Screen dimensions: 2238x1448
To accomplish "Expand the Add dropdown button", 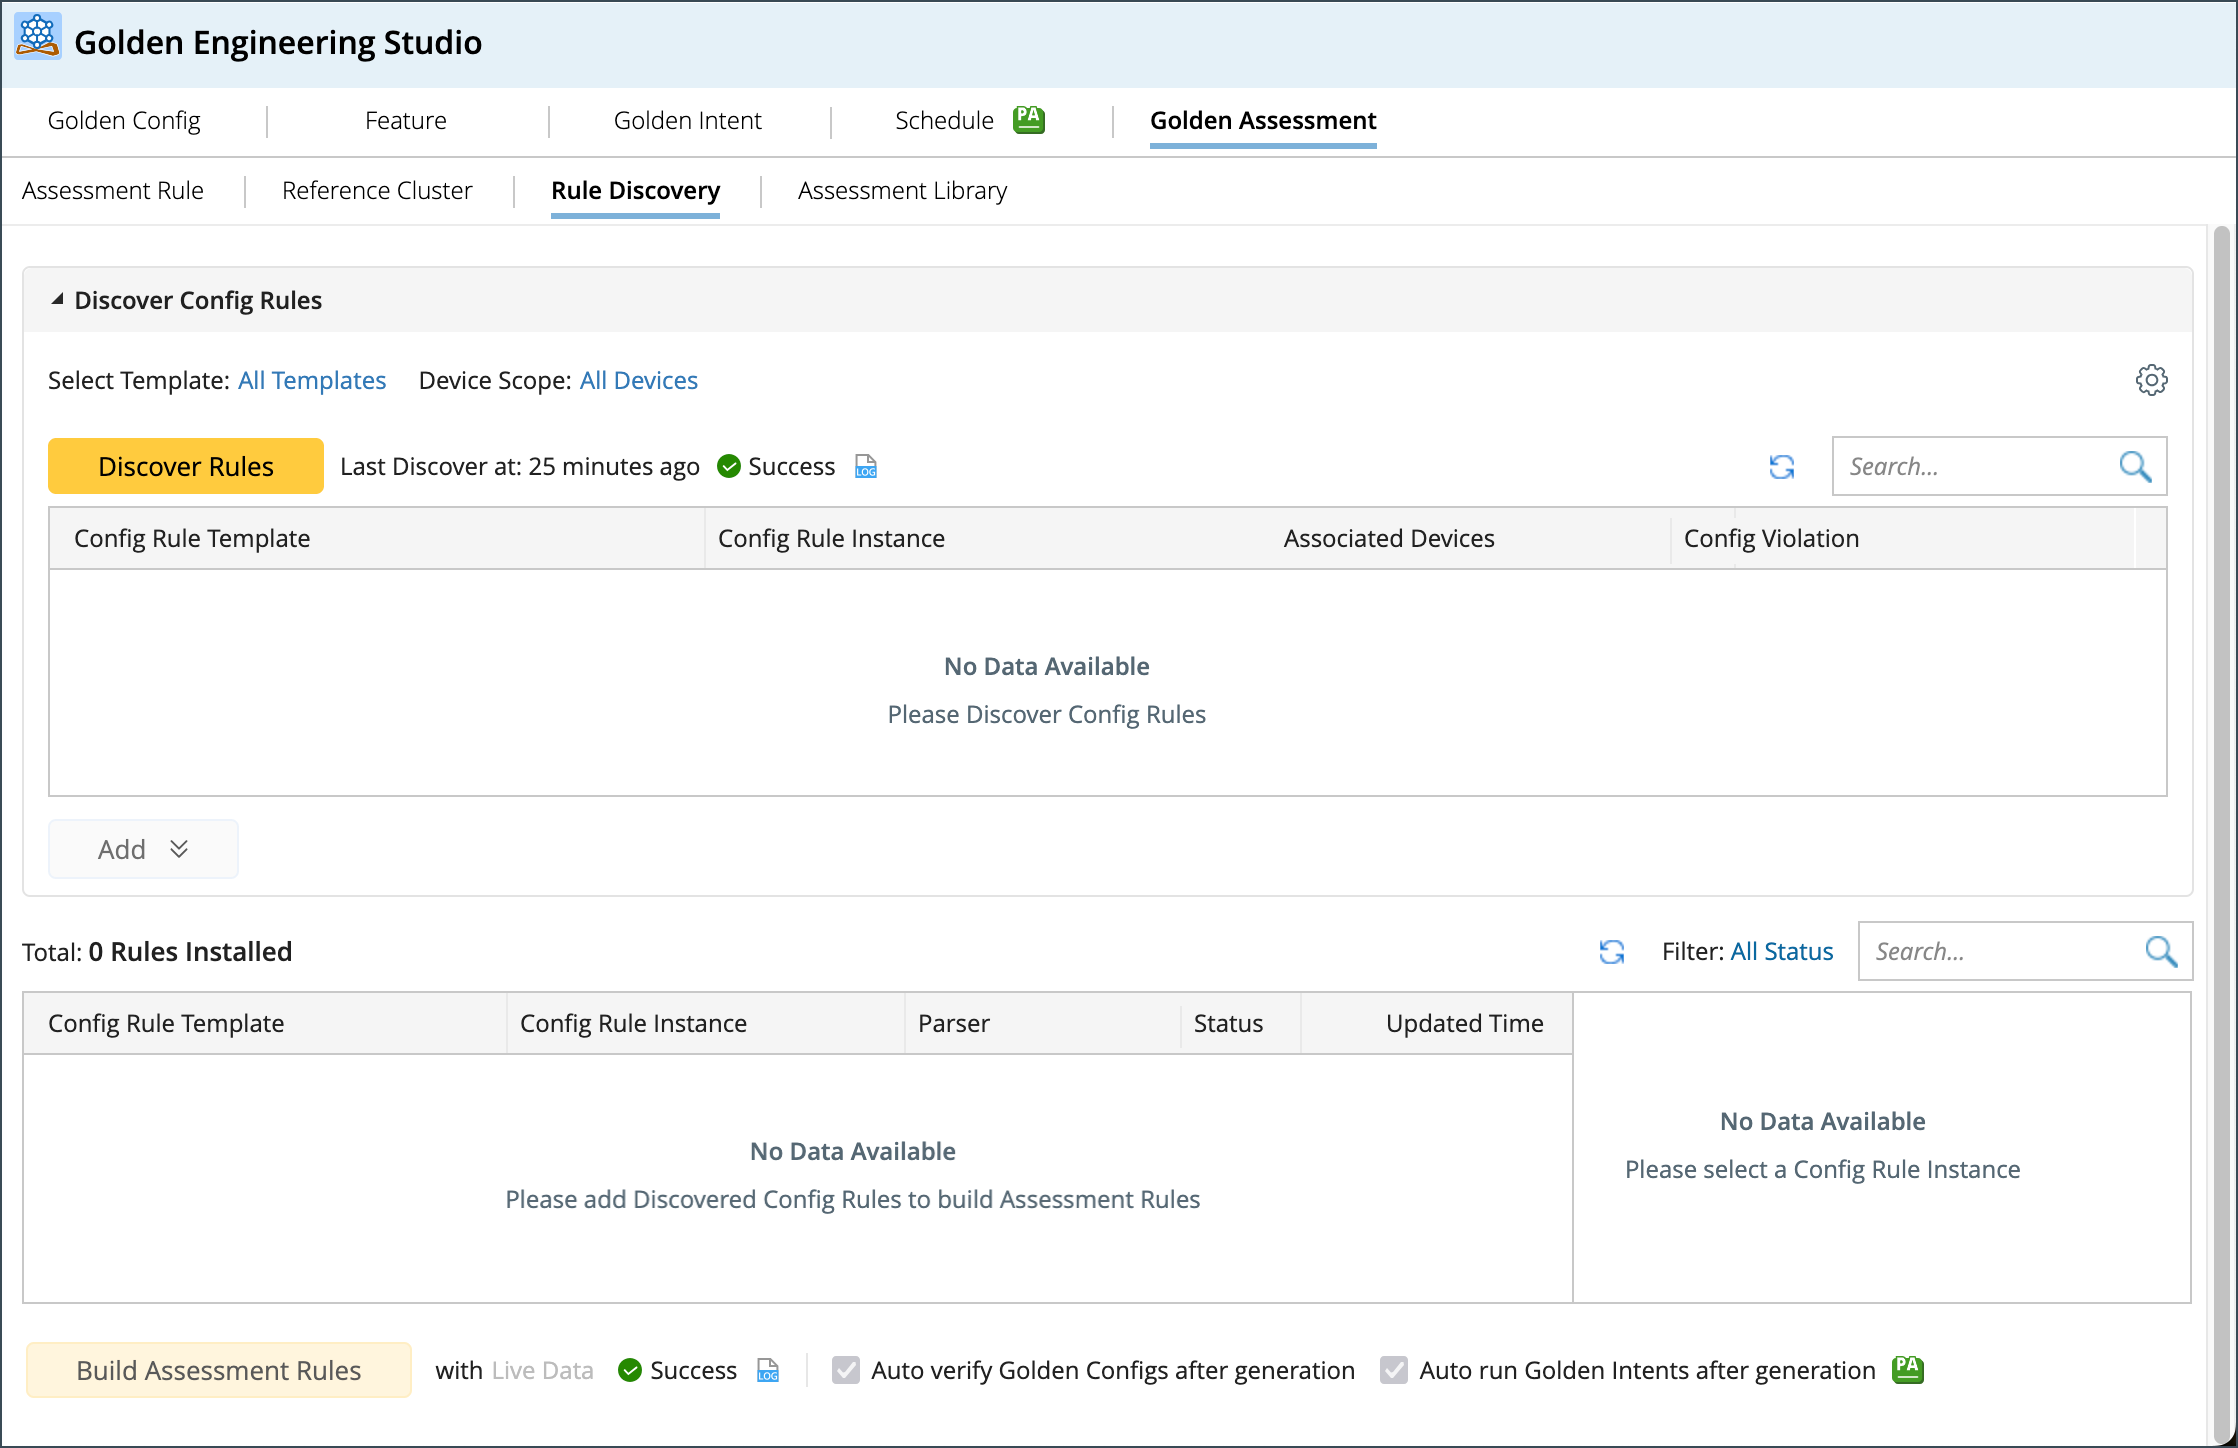I will point(143,849).
